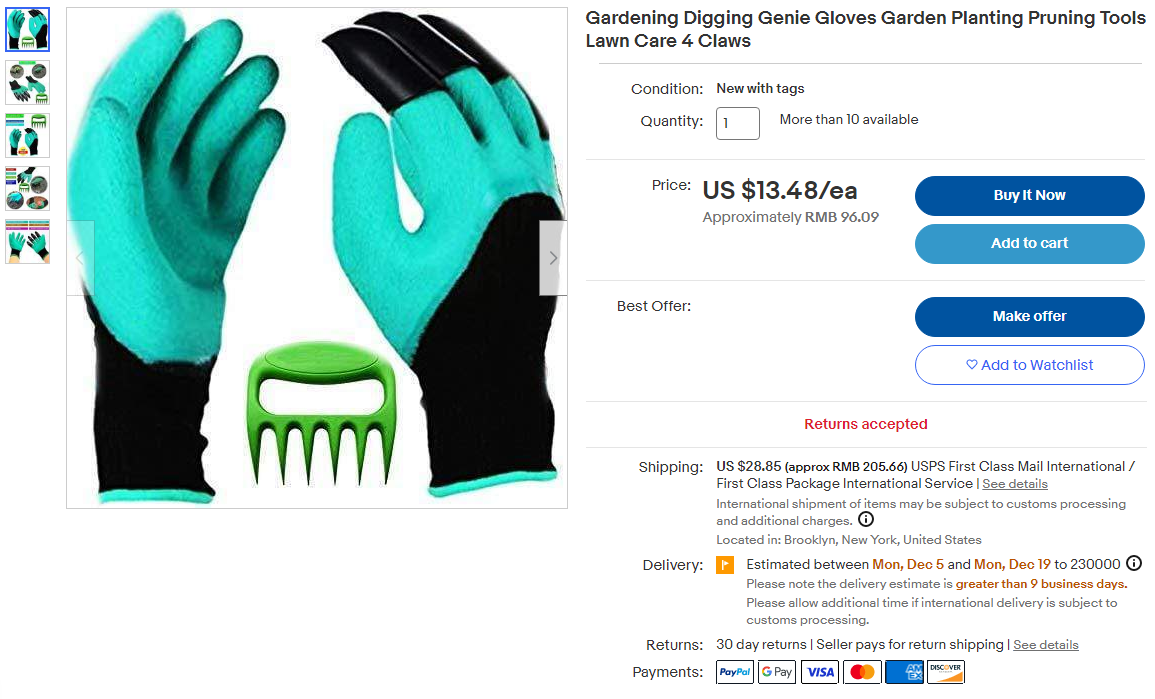This screenshot has width=1155, height=699.
Task: Select the third product thumbnail
Action: [x=27, y=136]
